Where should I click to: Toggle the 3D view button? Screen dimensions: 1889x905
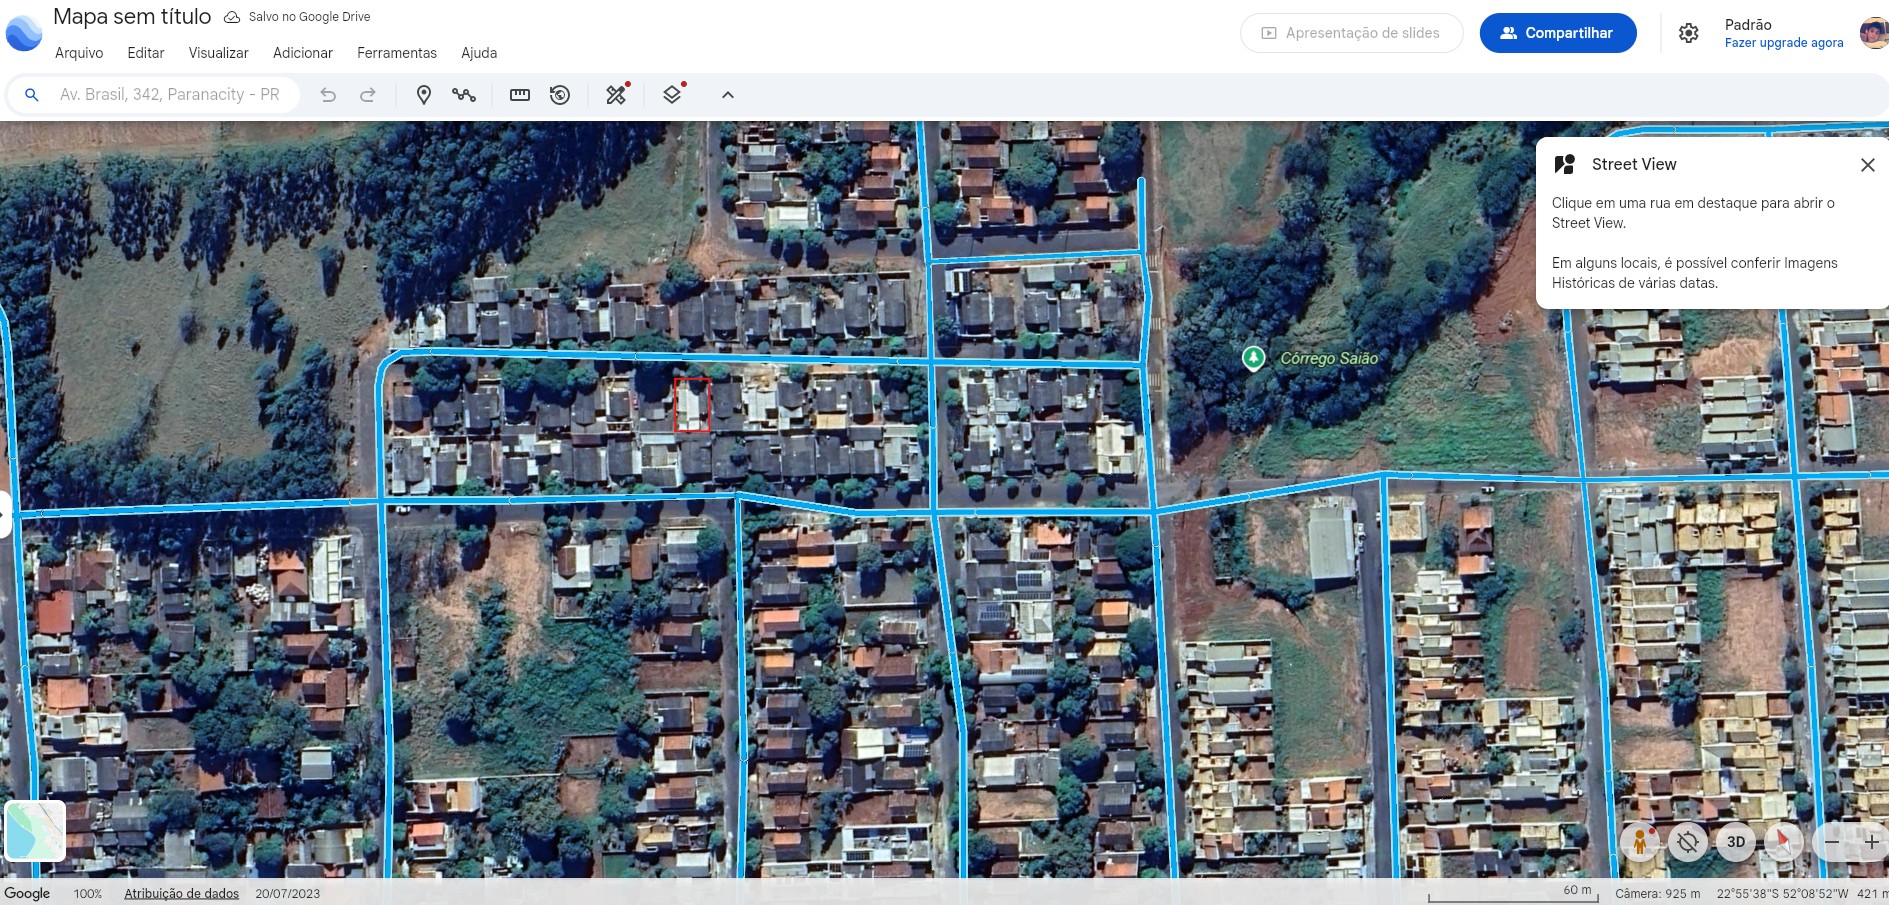click(1736, 842)
